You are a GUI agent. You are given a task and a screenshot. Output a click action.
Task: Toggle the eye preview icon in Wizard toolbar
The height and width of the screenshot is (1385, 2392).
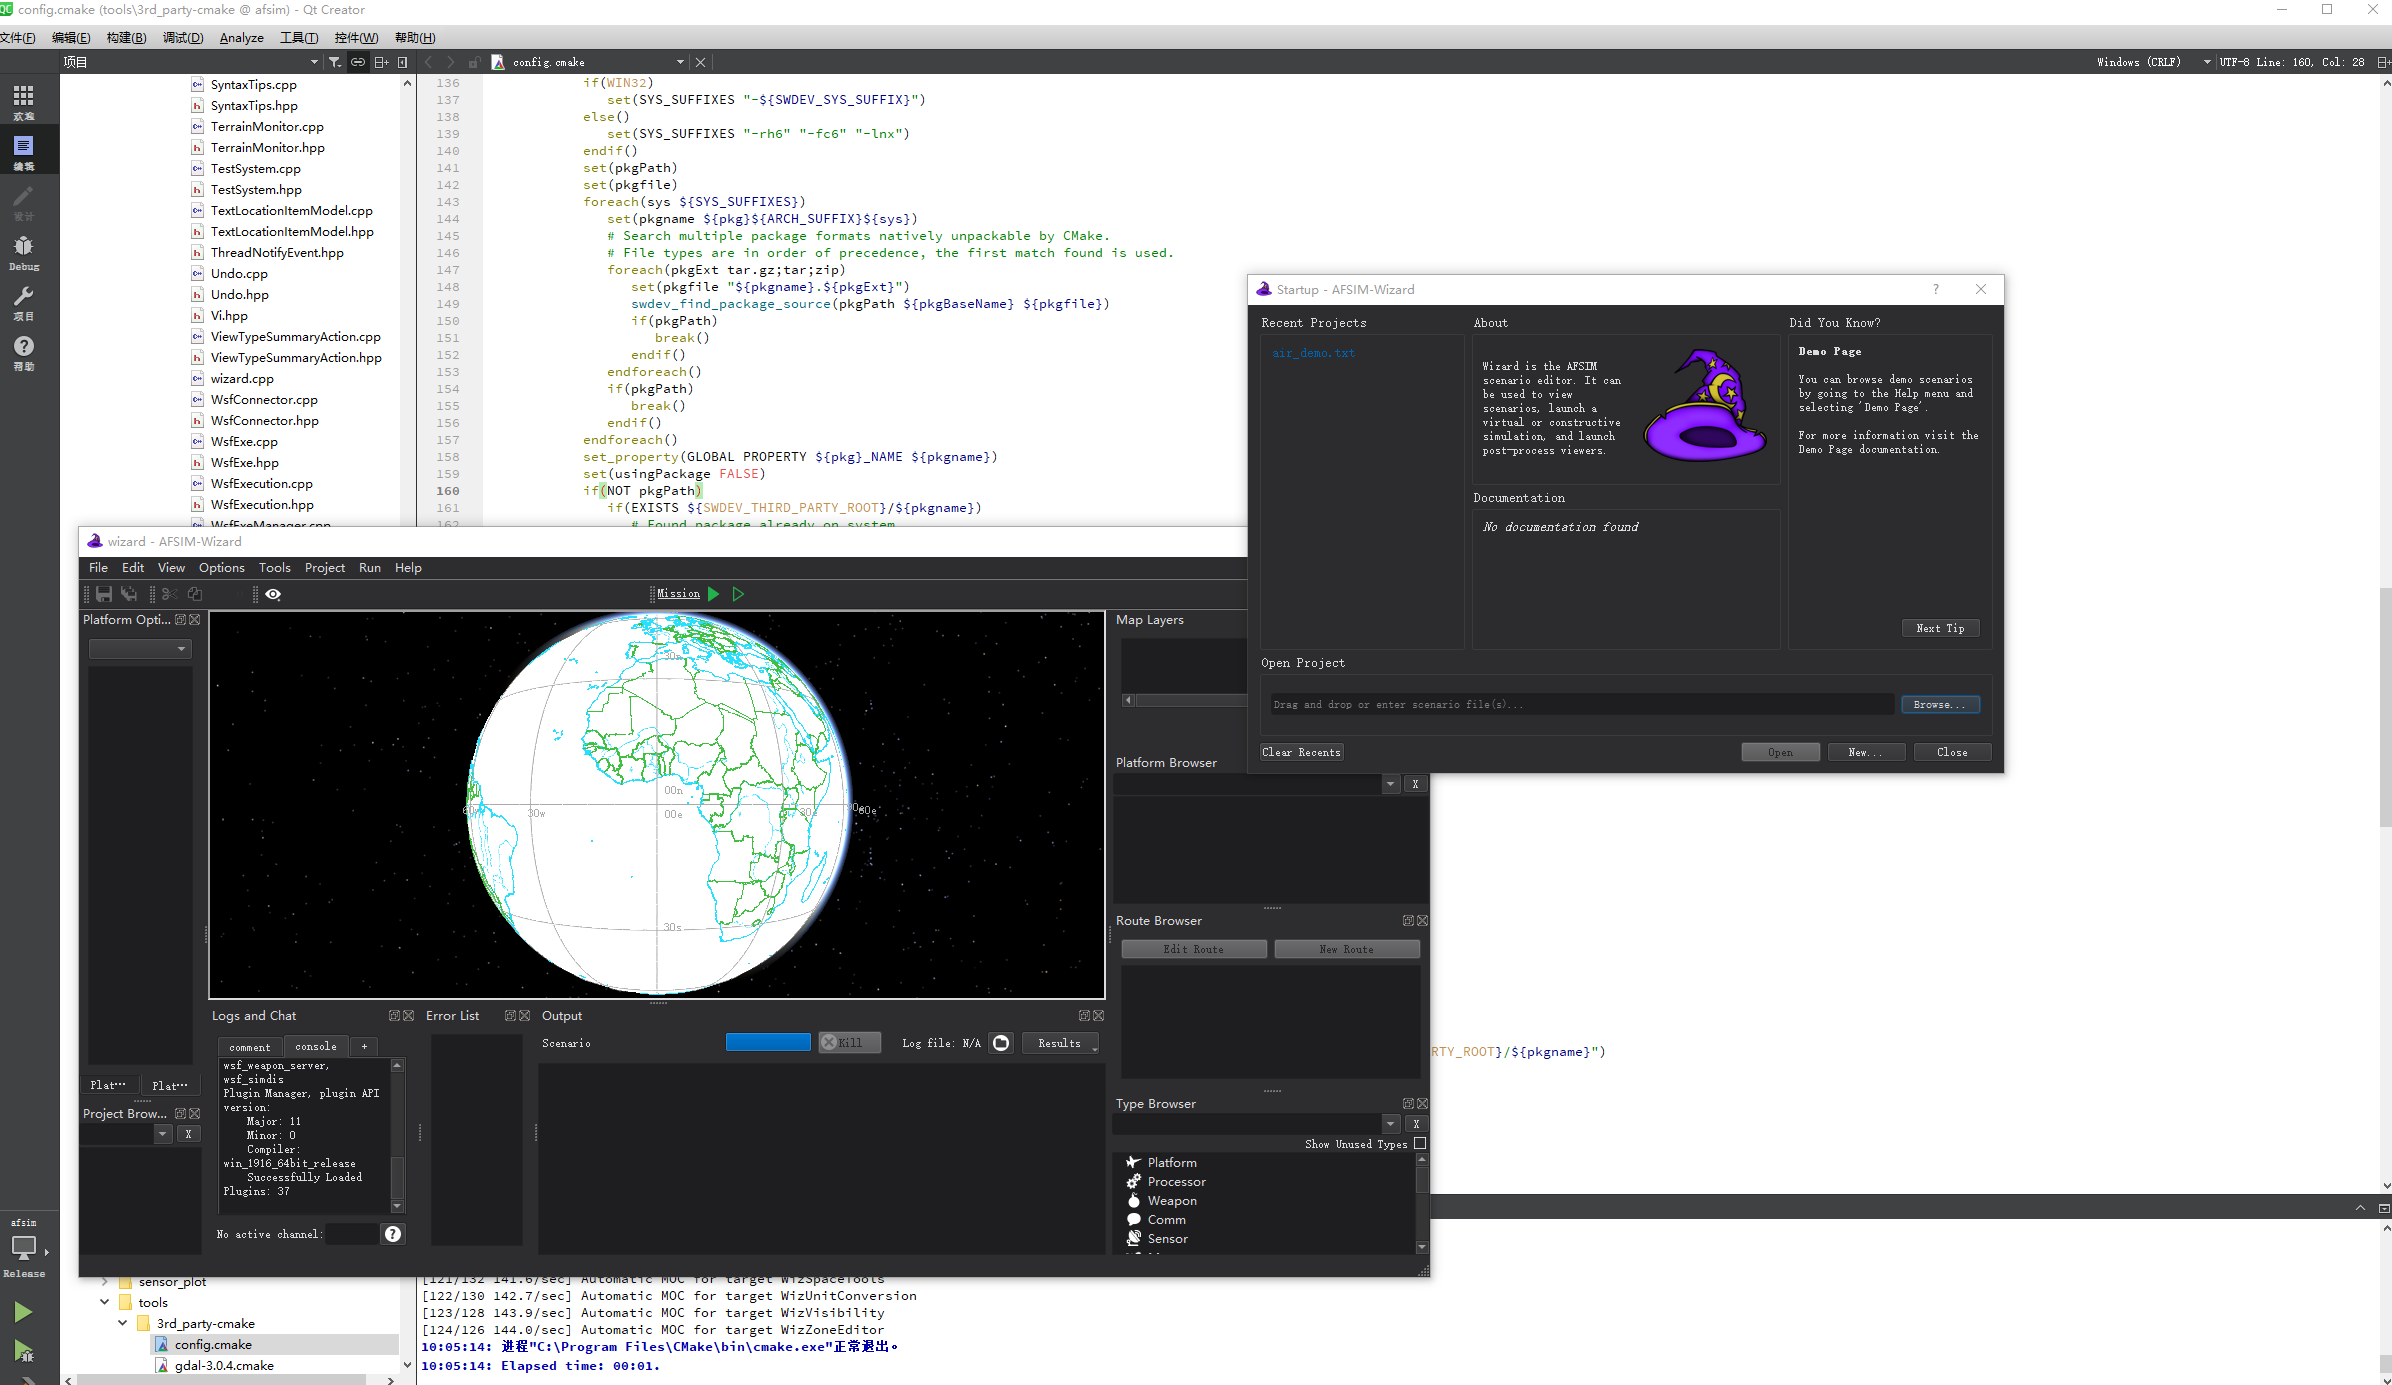click(x=272, y=594)
